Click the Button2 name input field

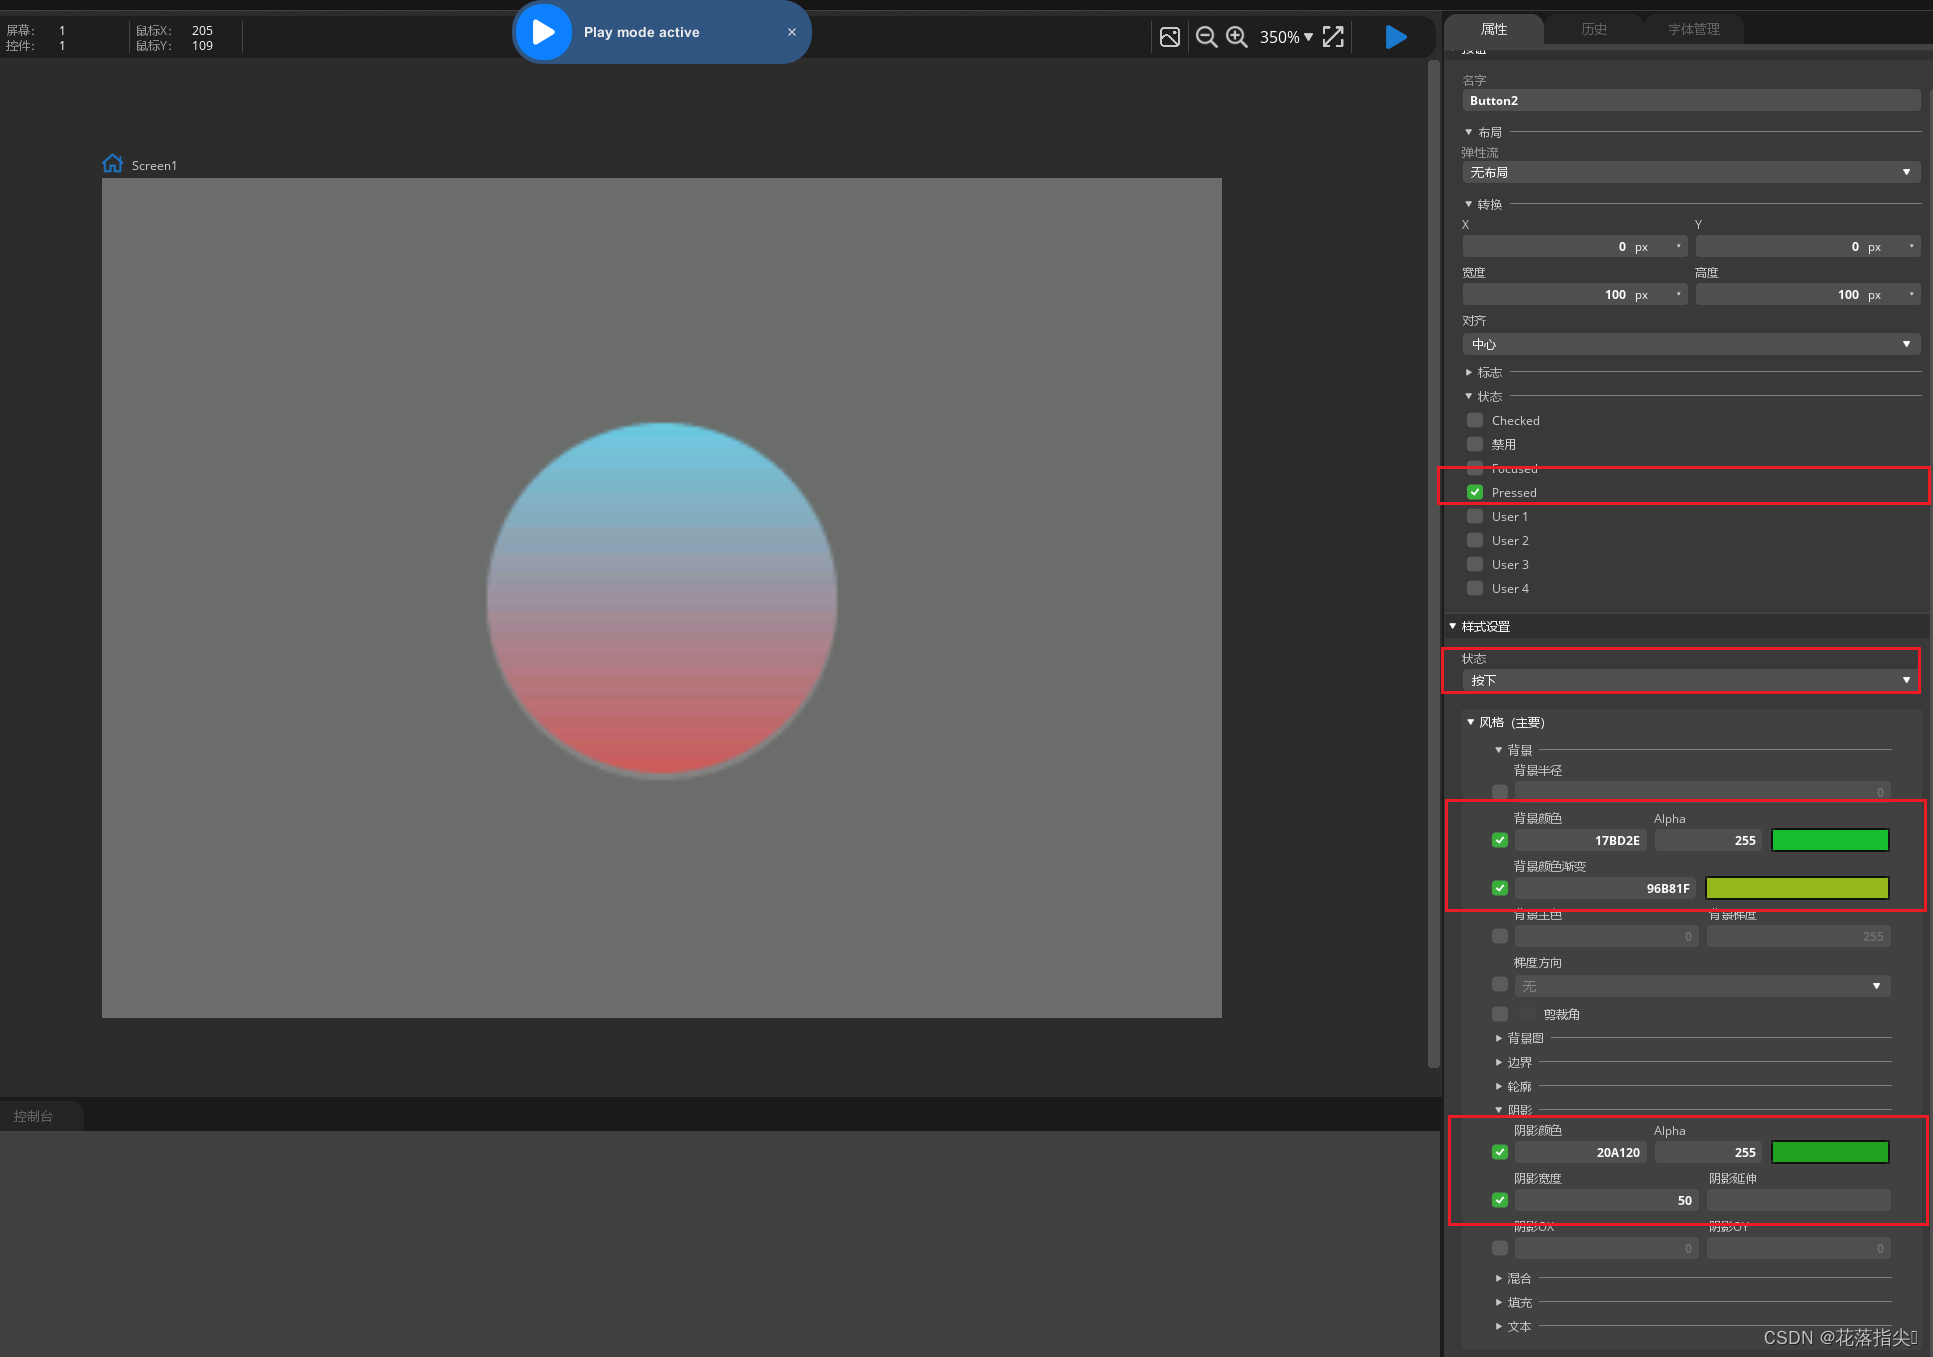1690,100
